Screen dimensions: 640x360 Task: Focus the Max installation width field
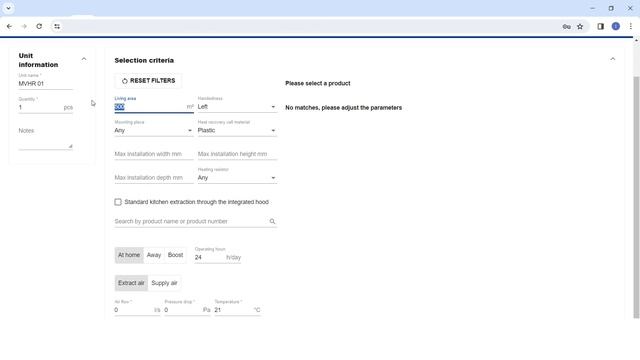click(153, 154)
